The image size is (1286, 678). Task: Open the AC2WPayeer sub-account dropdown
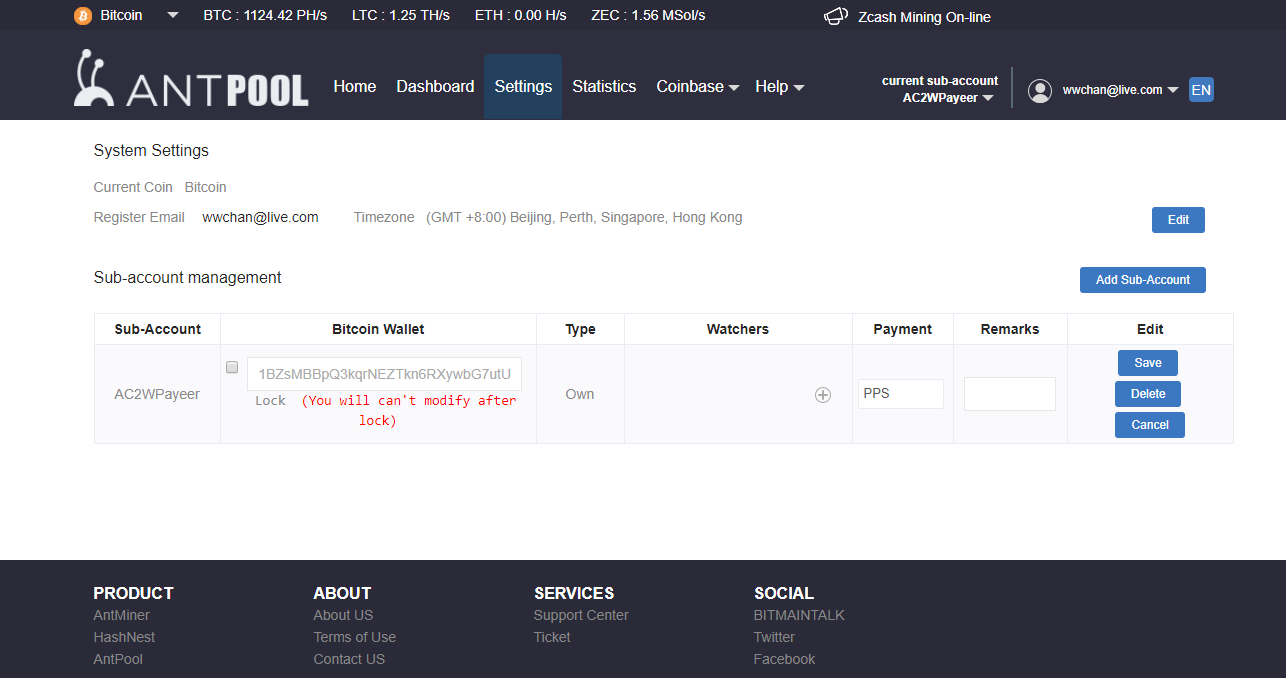point(947,98)
